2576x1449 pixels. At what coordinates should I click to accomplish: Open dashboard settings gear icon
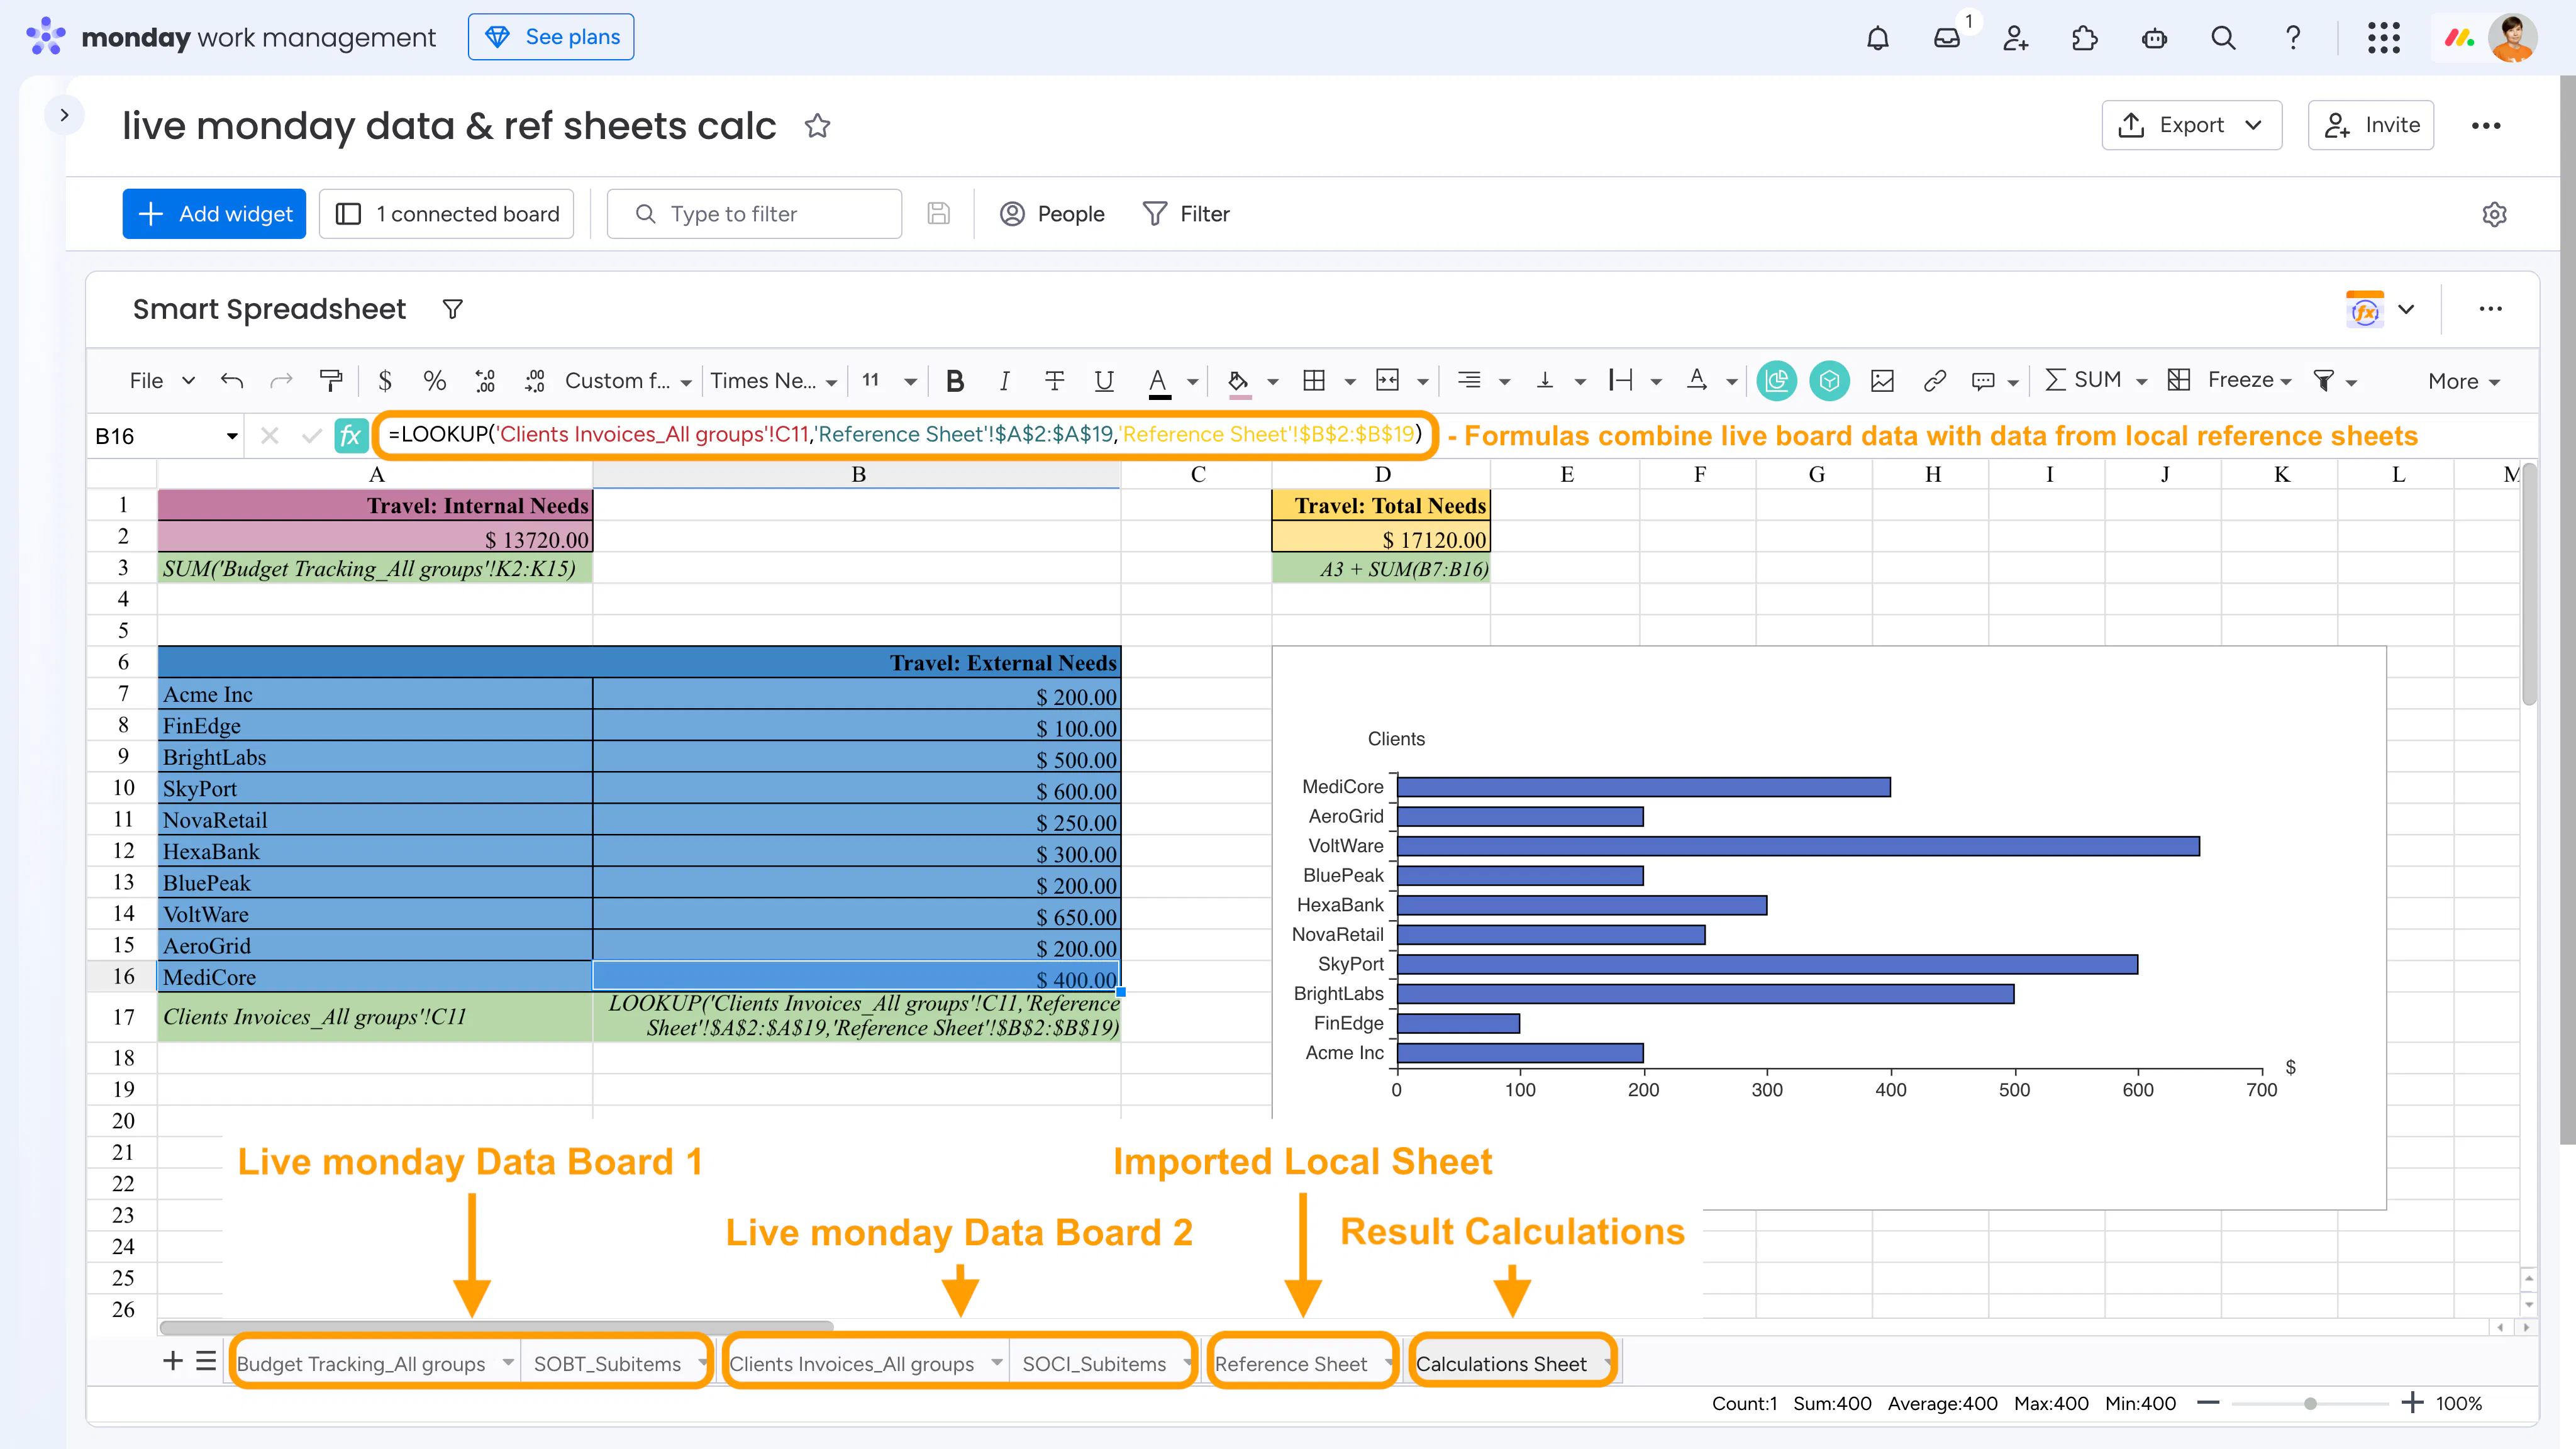point(2494,214)
